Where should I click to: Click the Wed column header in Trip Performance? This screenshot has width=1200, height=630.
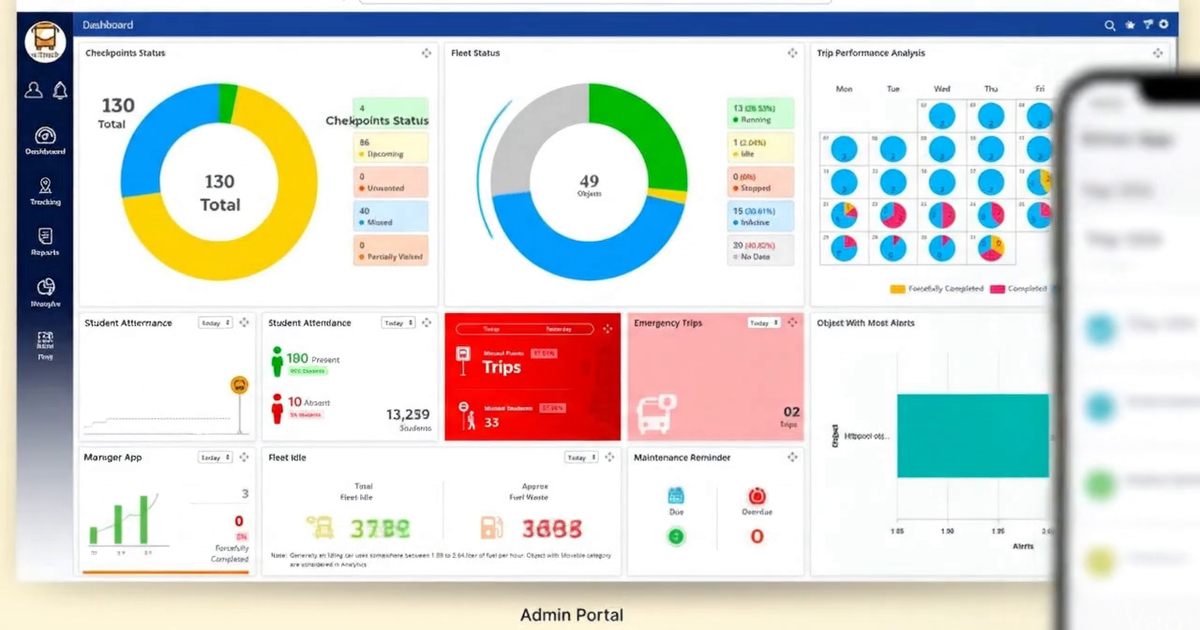(x=942, y=89)
